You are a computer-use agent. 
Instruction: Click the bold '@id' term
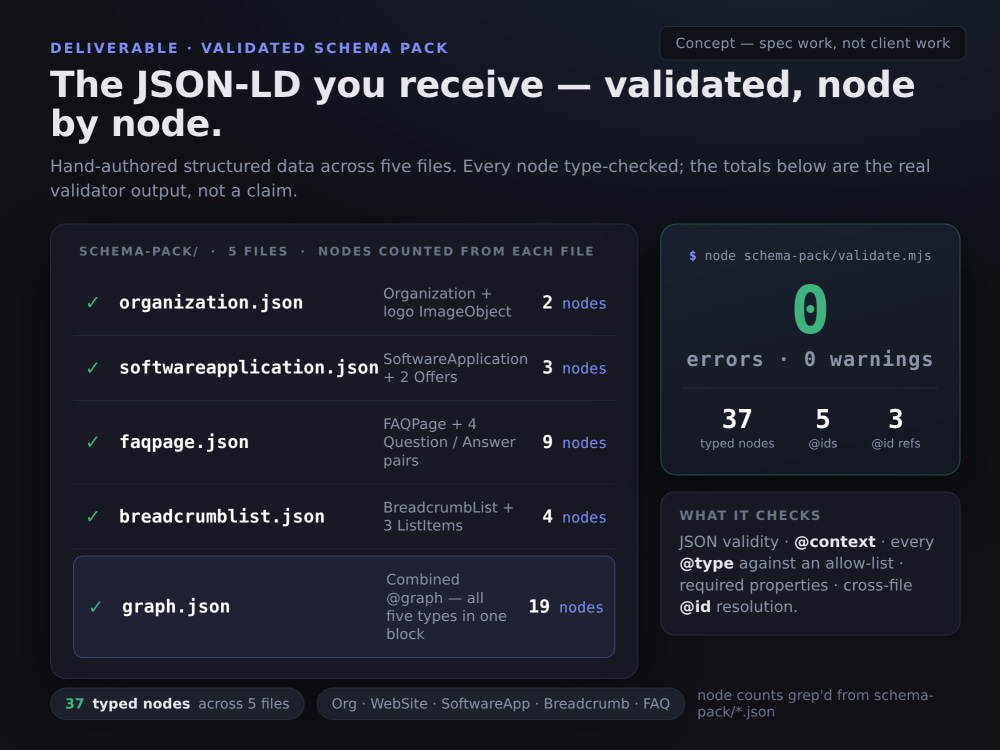pos(695,607)
